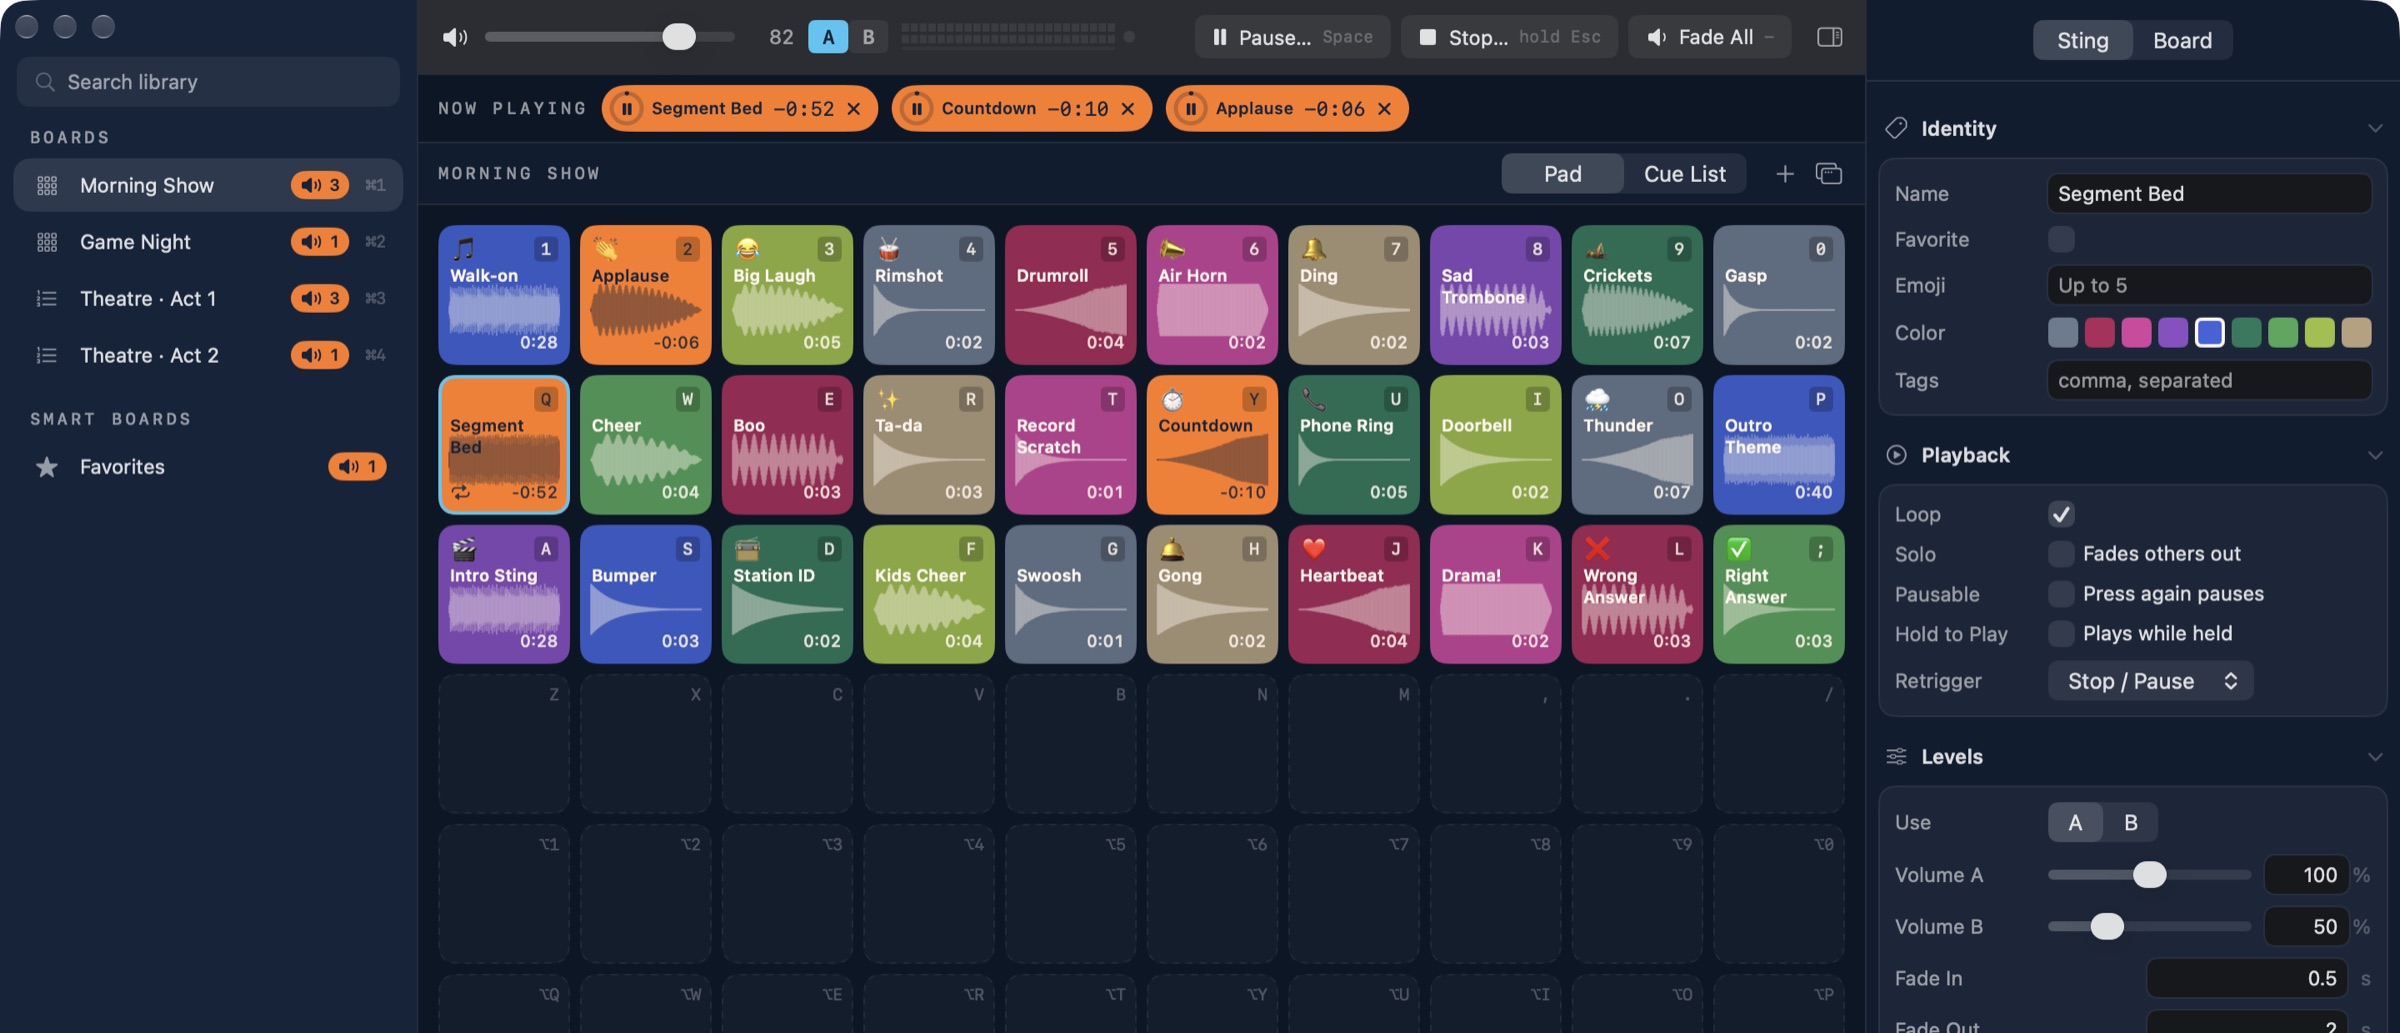Click the master volume speaker icon
2400x1033 pixels.
[455, 37]
